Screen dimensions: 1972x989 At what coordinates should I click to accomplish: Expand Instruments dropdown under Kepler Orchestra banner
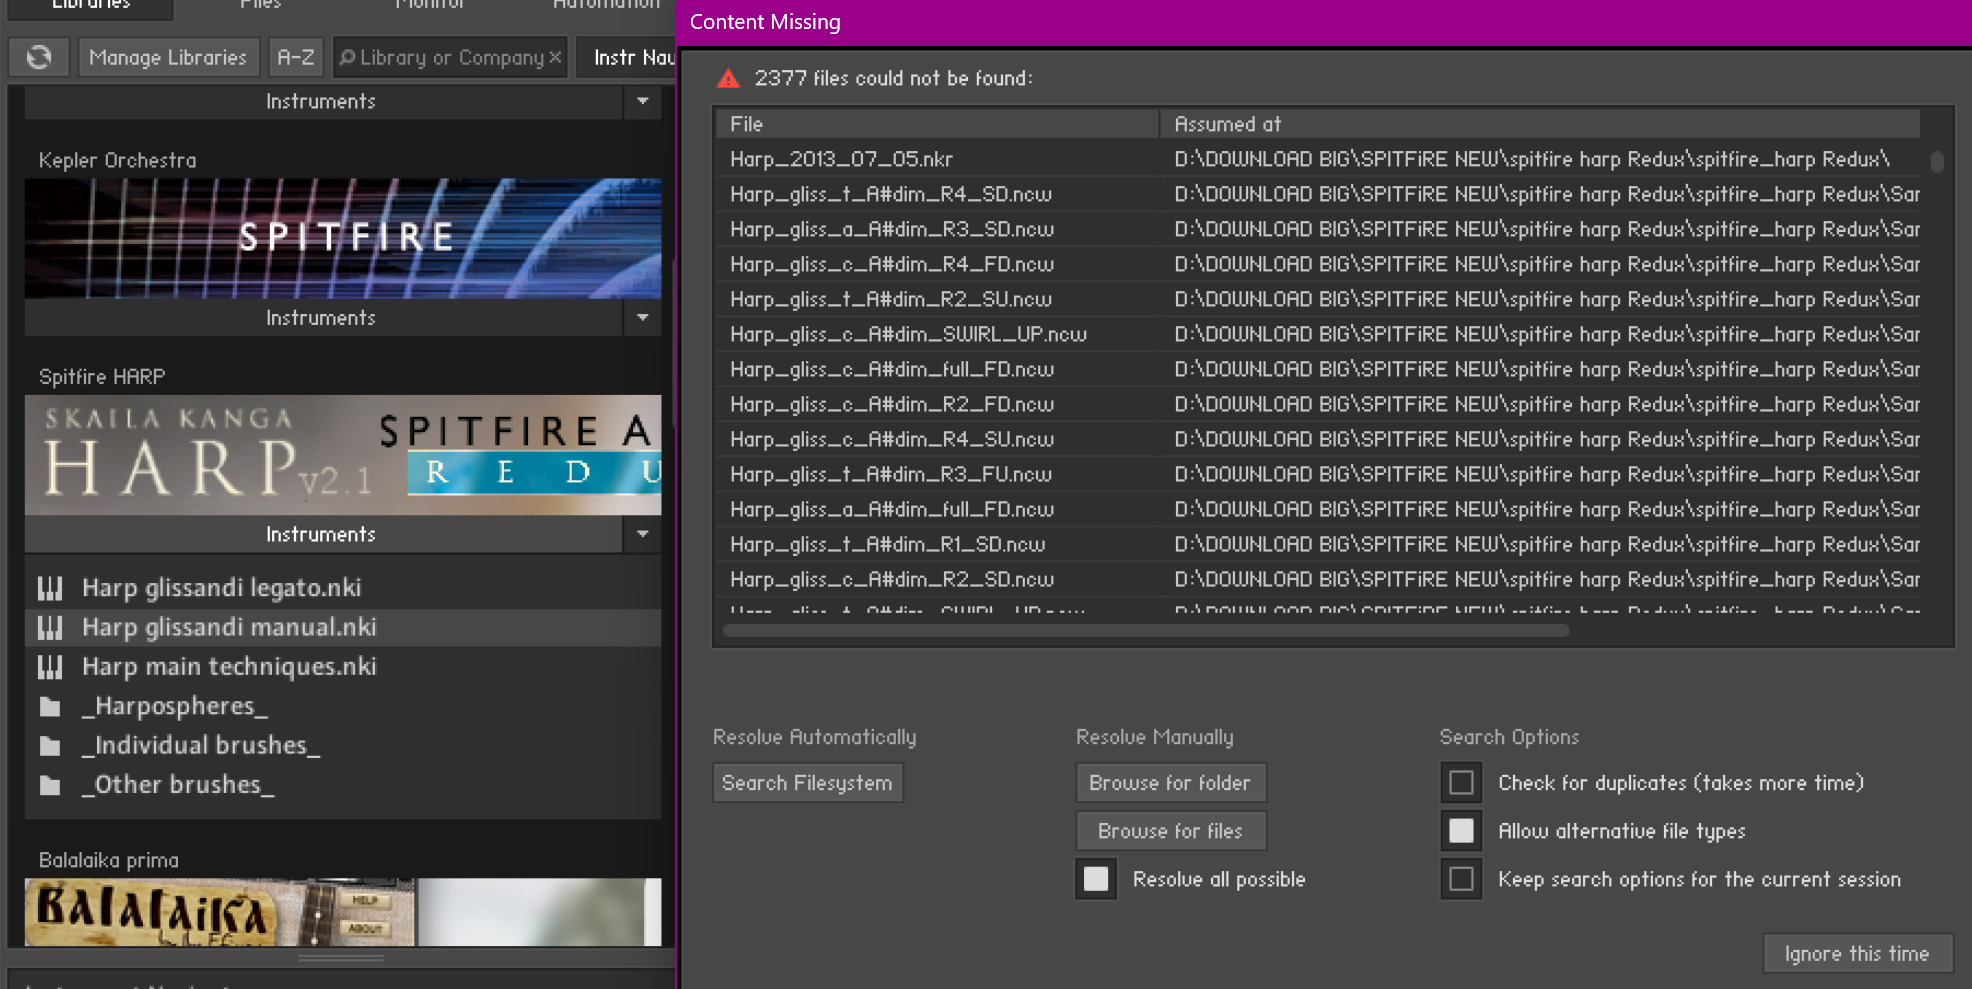(x=643, y=318)
